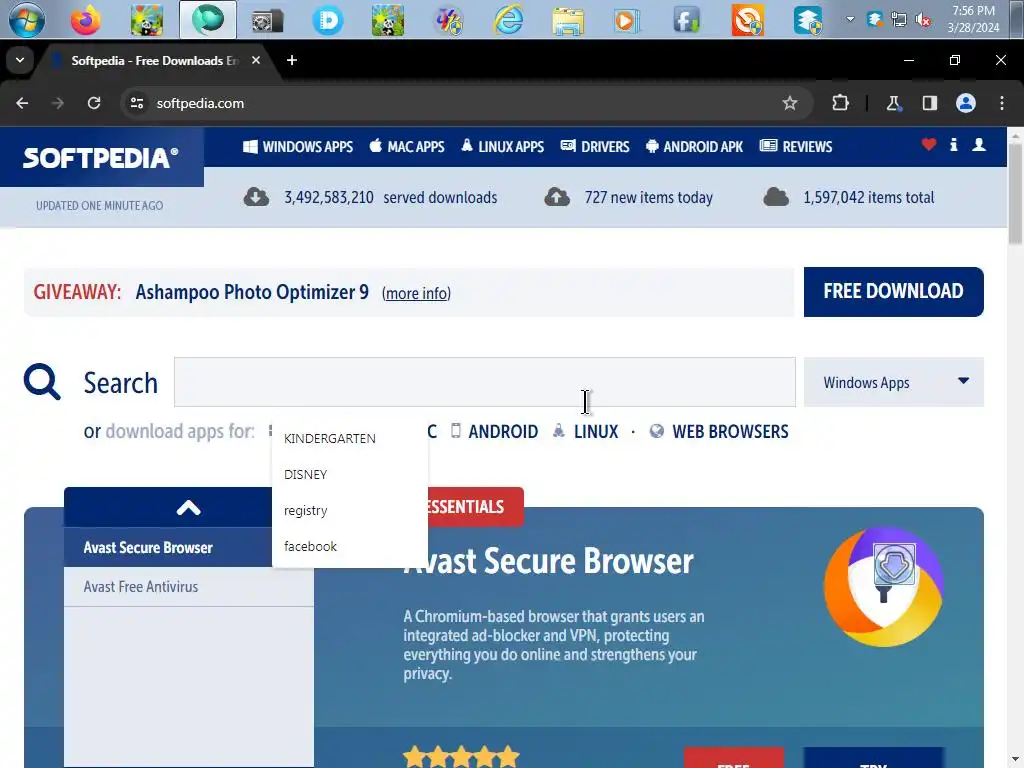Open the file explorer folder taskbar icon
1024x768 pixels.
tap(568, 20)
